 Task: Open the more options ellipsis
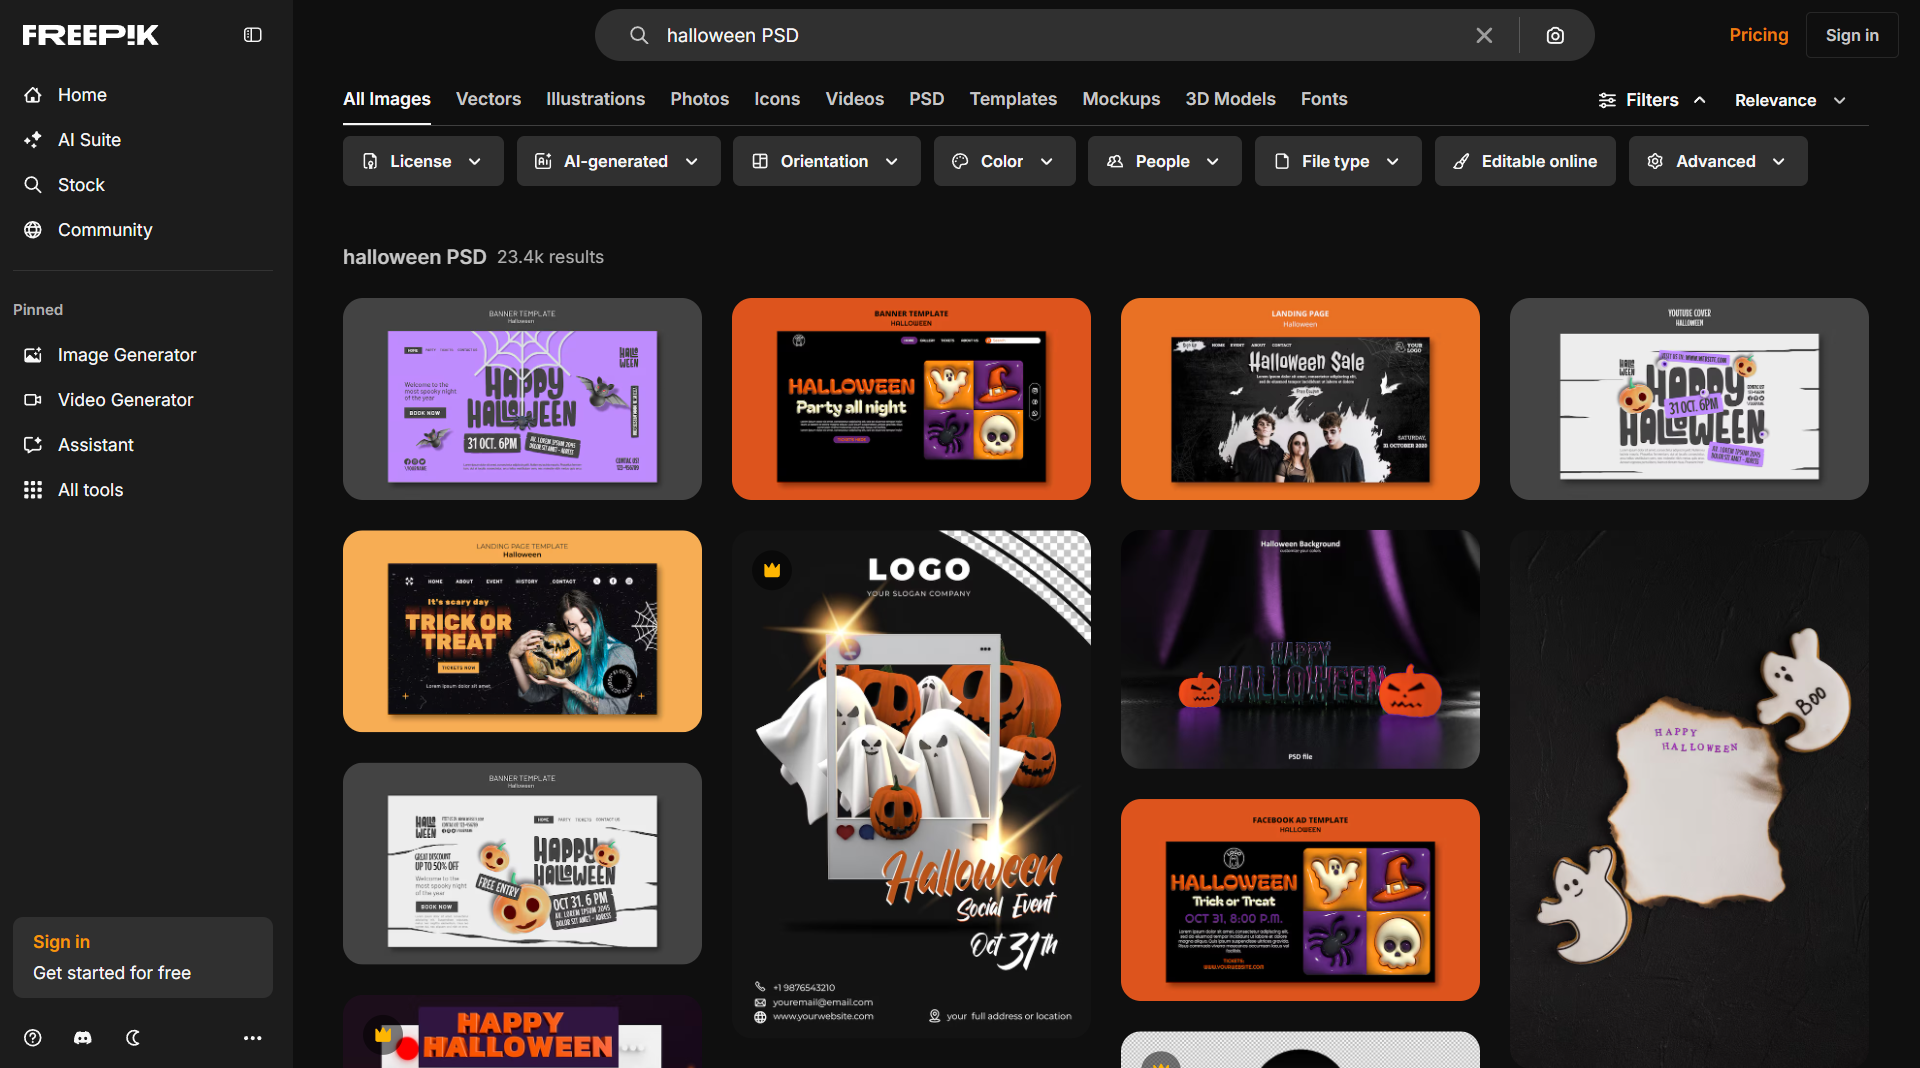click(x=253, y=1038)
